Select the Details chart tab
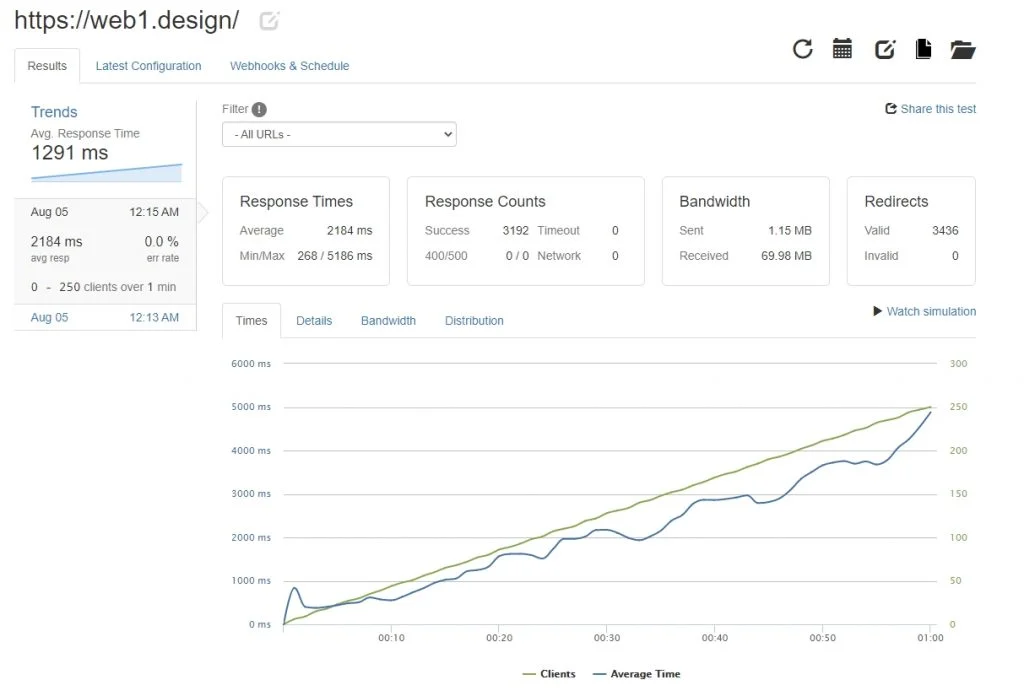1024x696 pixels. point(314,321)
